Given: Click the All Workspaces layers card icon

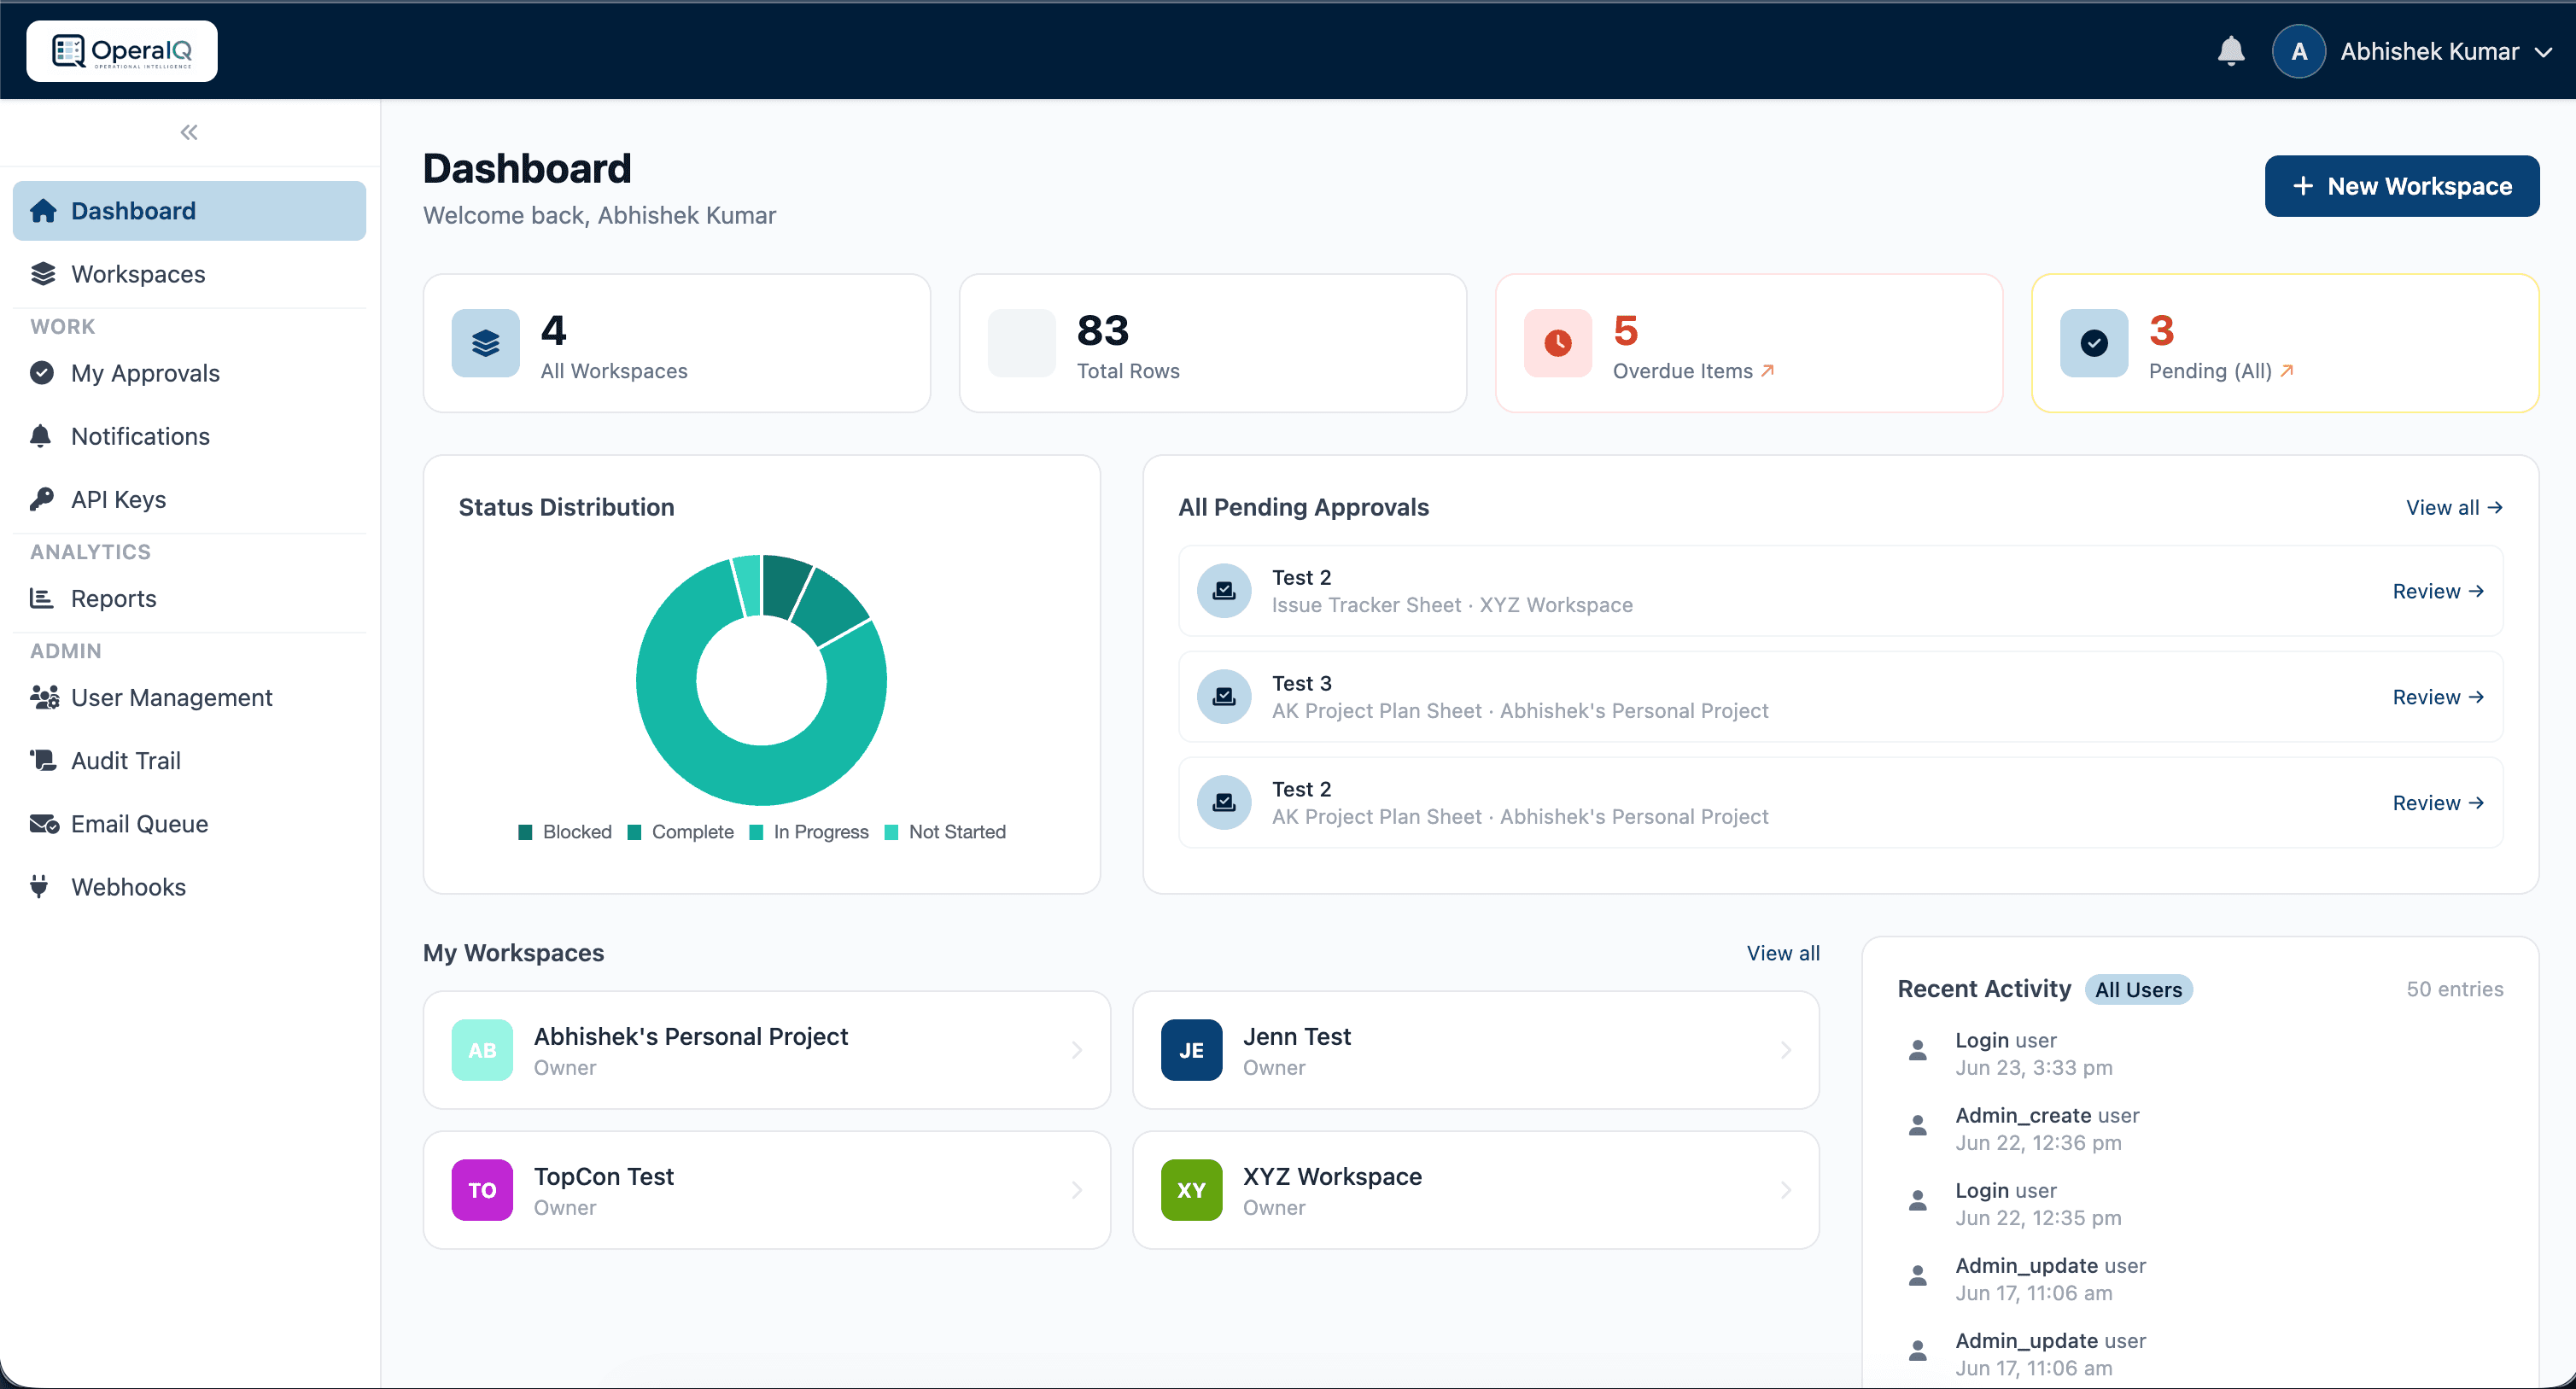Looking at the screenshot, I should click(485, 343).
